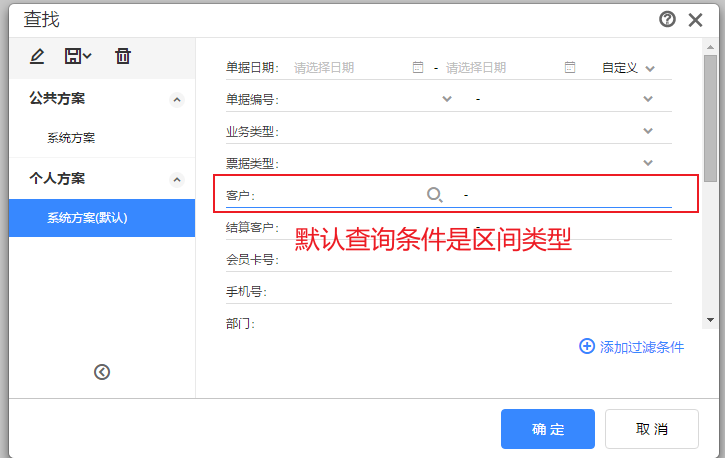Image resolution: width=725 pixels, height=458 pixels.
Task: Click the plus icon beside 添加过滤条件
Action: click(x=587, y=346)
